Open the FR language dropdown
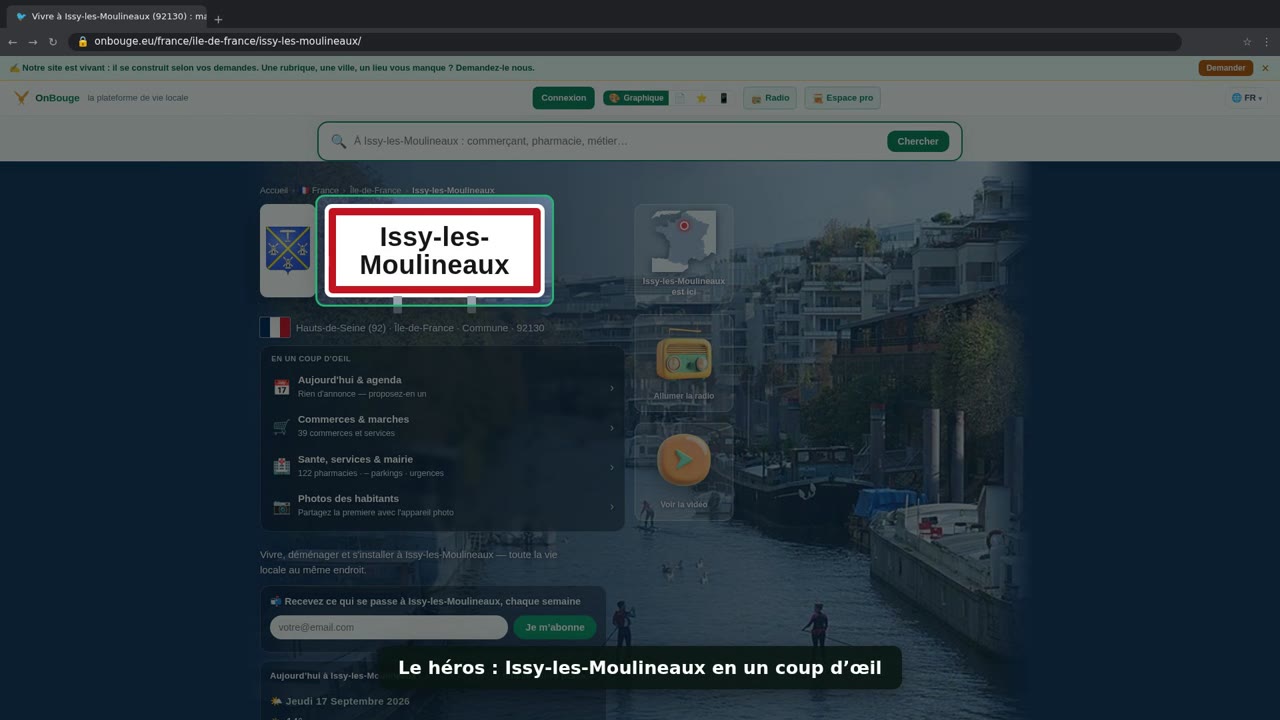 1246,98
